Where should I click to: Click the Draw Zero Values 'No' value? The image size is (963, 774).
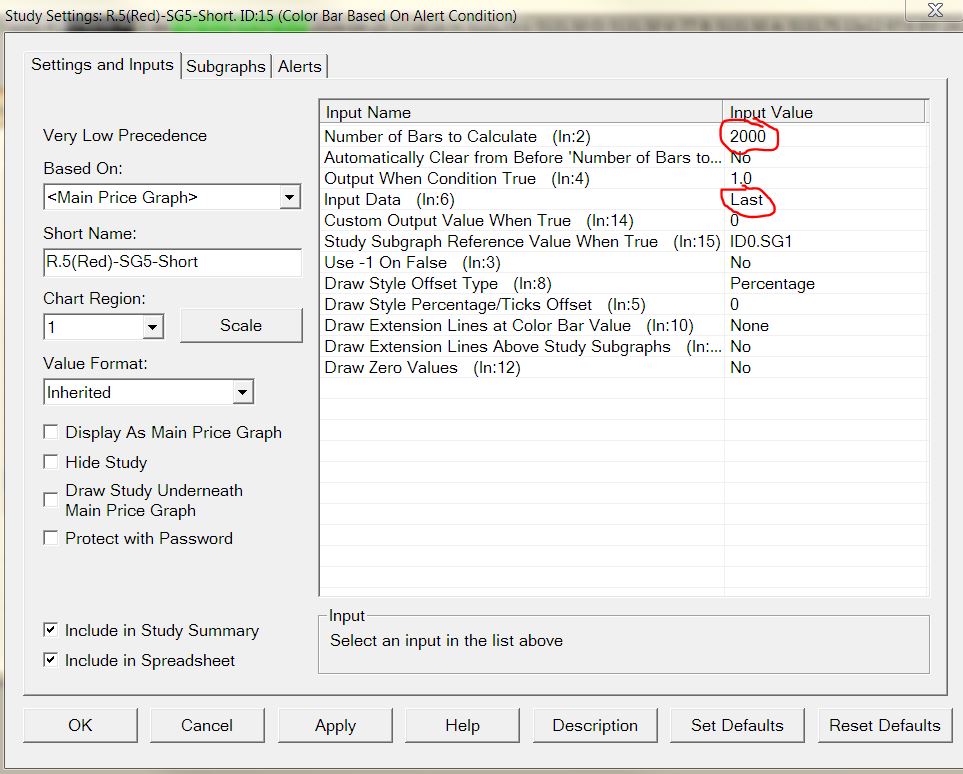click(740, 367)
